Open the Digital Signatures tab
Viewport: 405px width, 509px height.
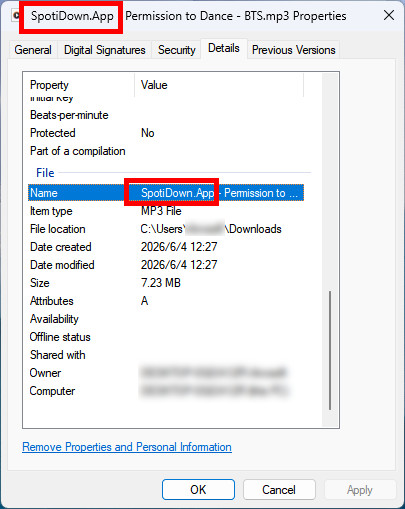[105, 50]
